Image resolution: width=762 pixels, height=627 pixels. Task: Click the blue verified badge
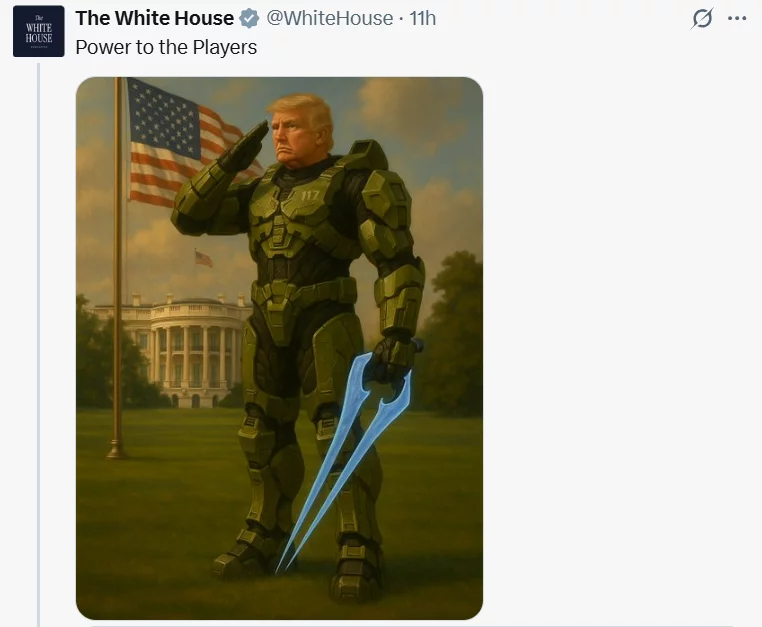249,18
